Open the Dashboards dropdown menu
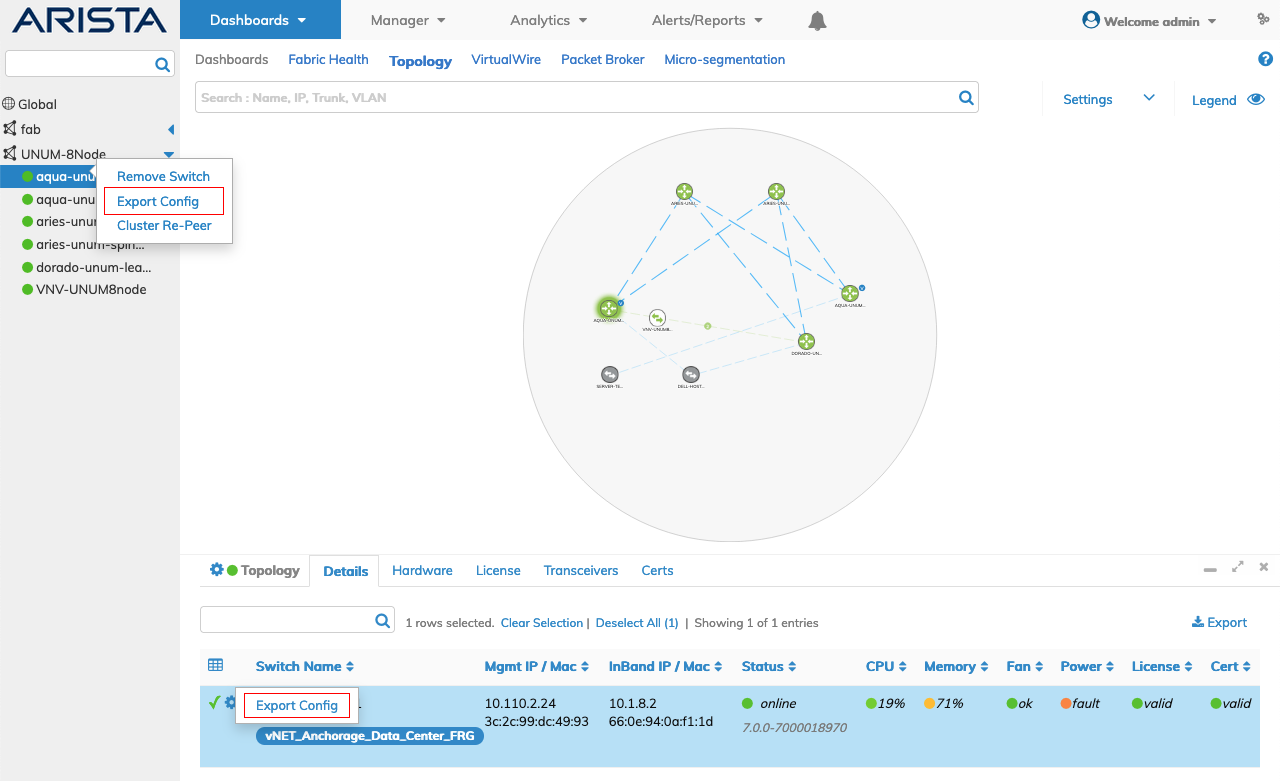This screenshot has width=1280, height=781. pyautogui.click(x=259, y=20)
